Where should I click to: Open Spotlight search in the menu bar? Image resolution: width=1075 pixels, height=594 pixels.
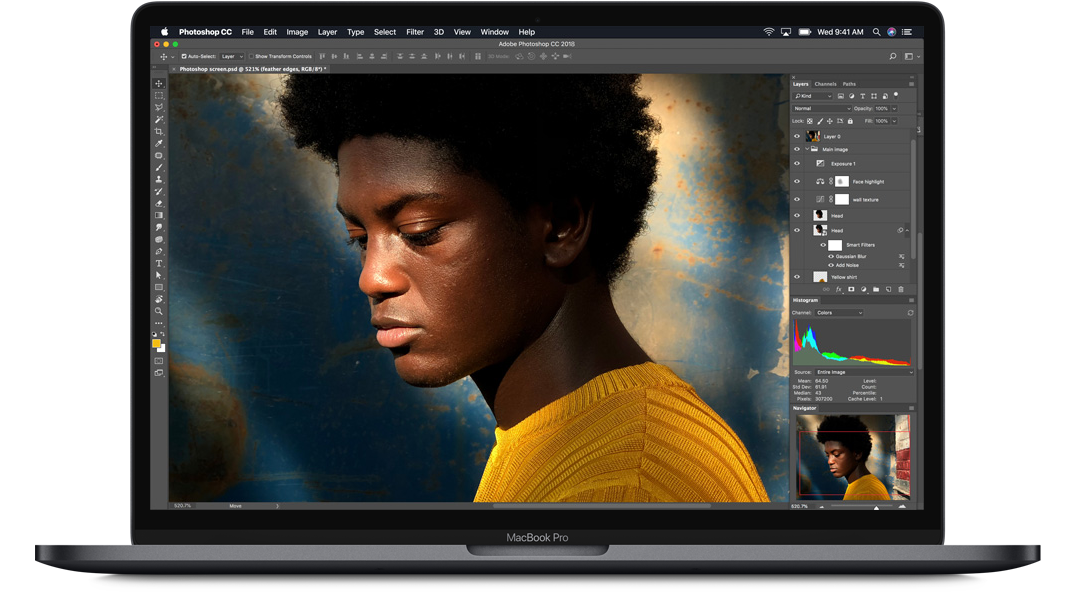tap(876, 32)
